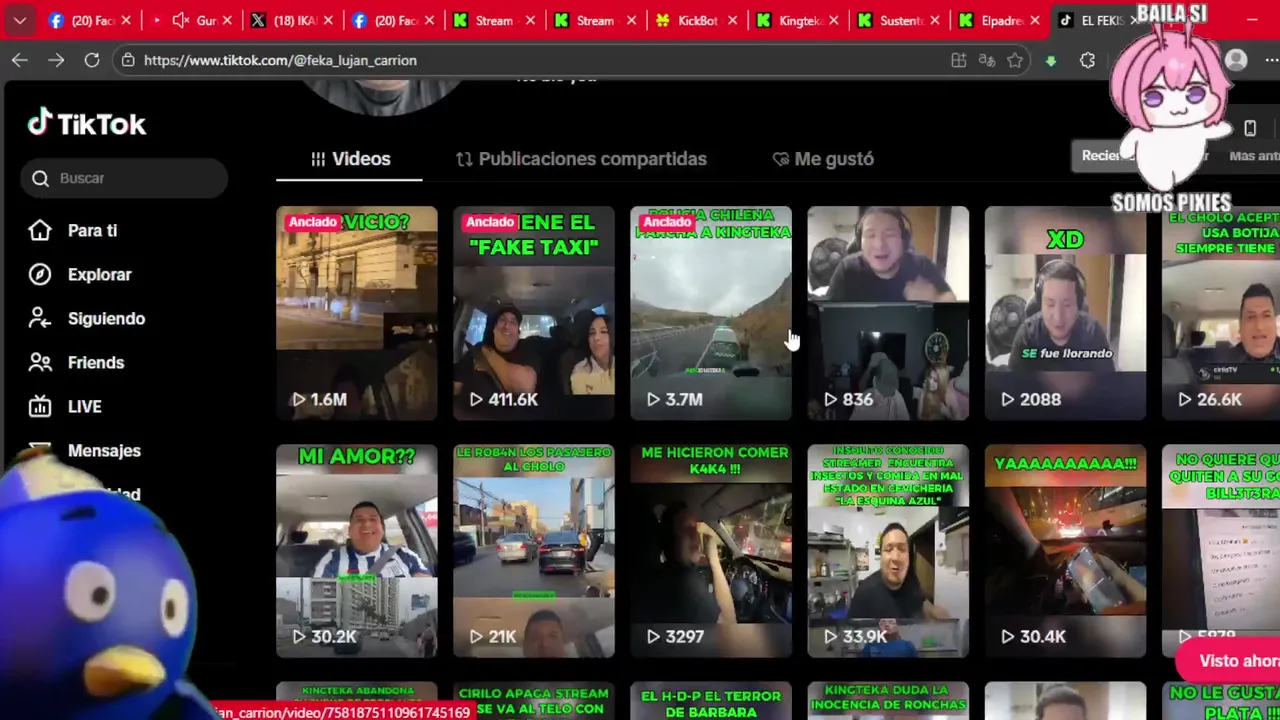
Task: Sort videos by Recientes
Action: point(1103,156)
